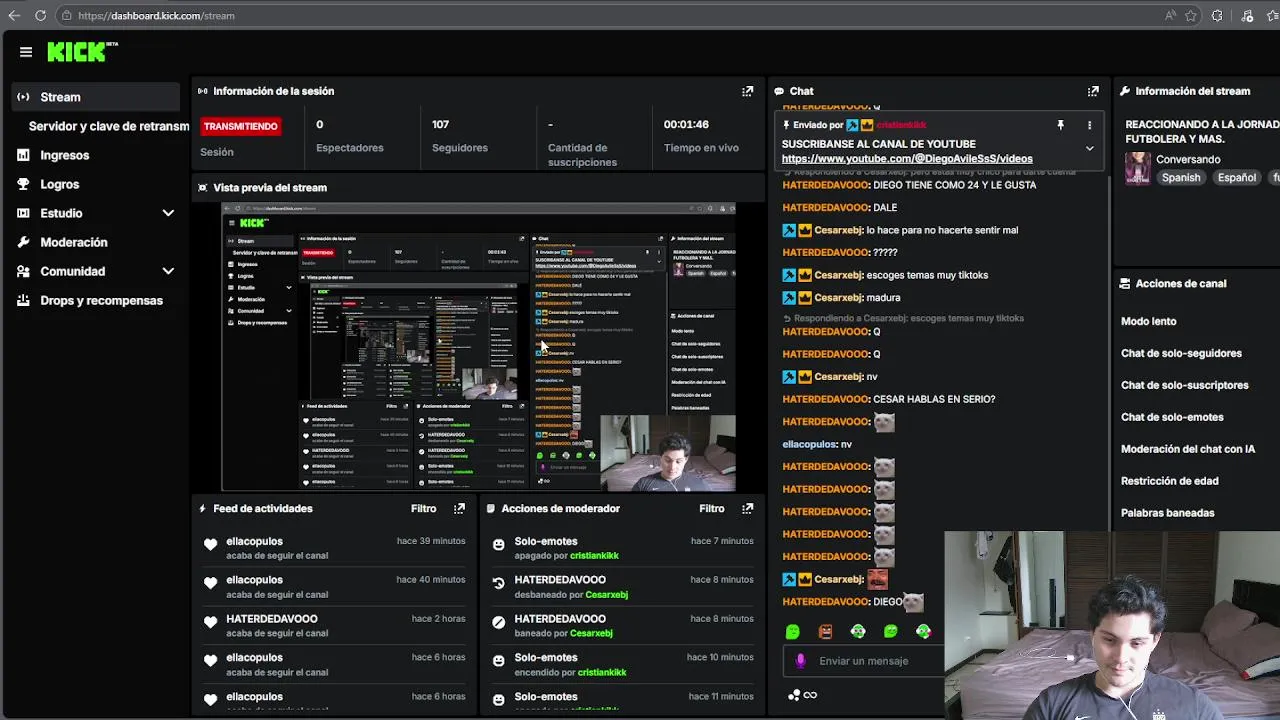Image resolution: width=1280 pixels, height=720 pixels.
Task: Open the pinned message three-dot menu
Action: [x=1089, y=125]
